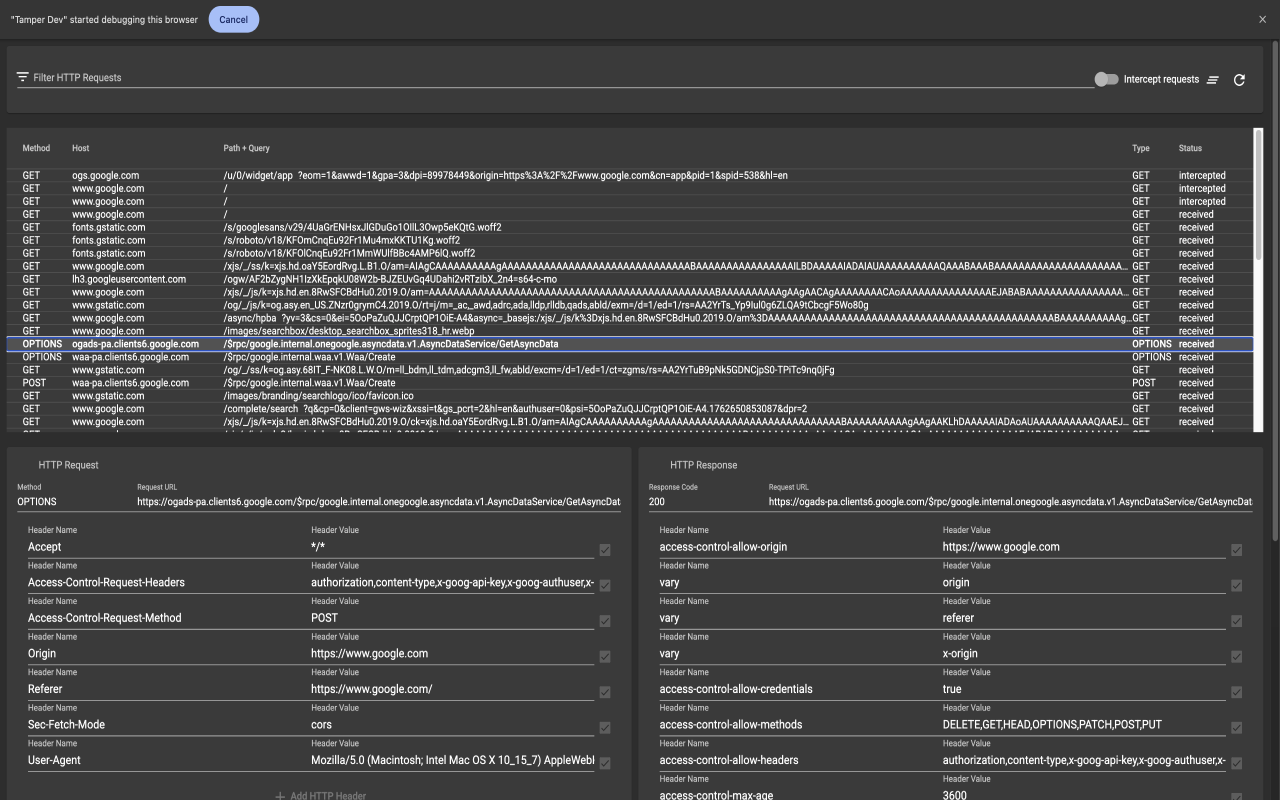Enable the Intercept requests toggle
Viewport: 1280px width, 800px height.
click(x=1106, y=78)
